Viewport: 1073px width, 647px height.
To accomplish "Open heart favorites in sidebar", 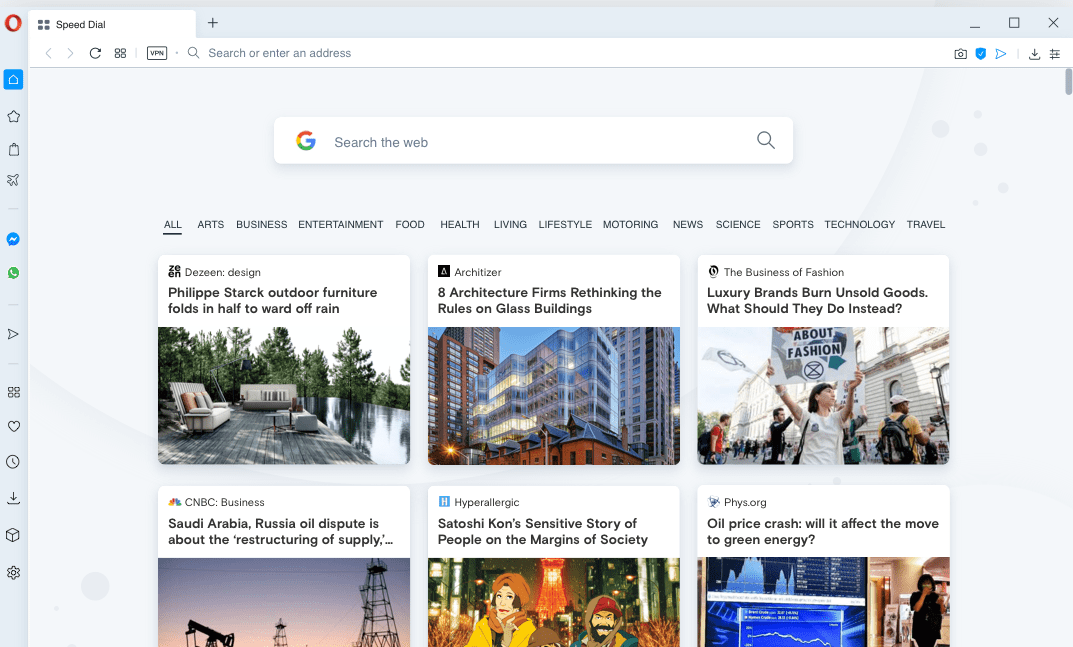I will 13,427.
